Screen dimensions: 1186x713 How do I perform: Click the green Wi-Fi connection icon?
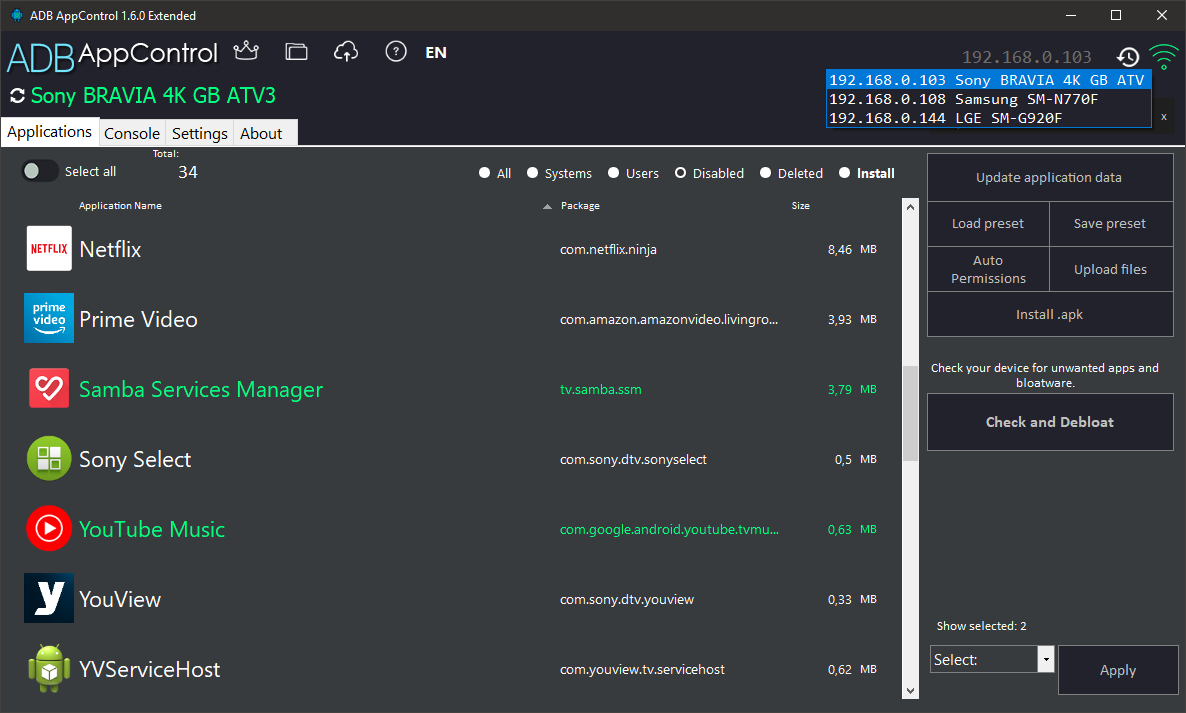tap(1163, 57)
